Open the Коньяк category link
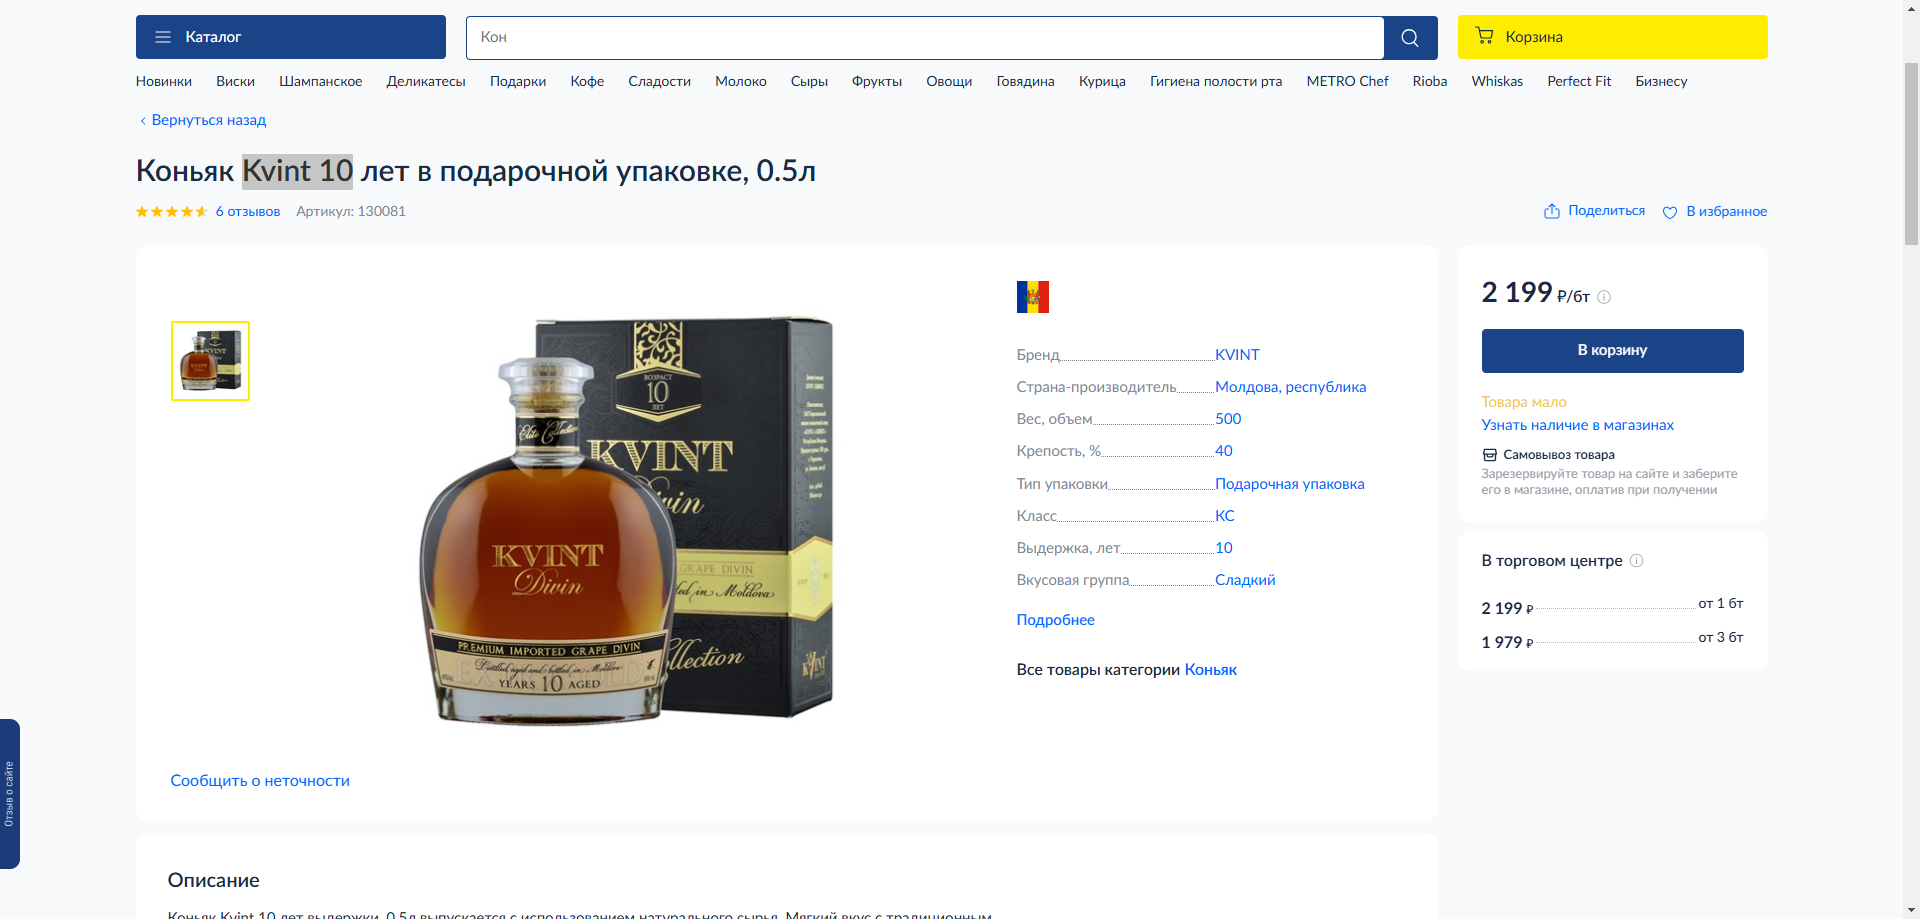 tap(1211, 670)
